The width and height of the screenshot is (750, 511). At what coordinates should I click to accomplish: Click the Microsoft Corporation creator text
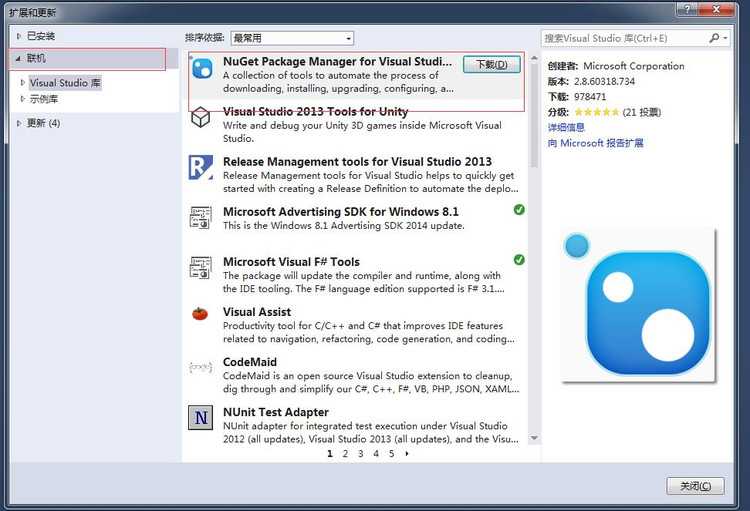click(x=634, y=66)
